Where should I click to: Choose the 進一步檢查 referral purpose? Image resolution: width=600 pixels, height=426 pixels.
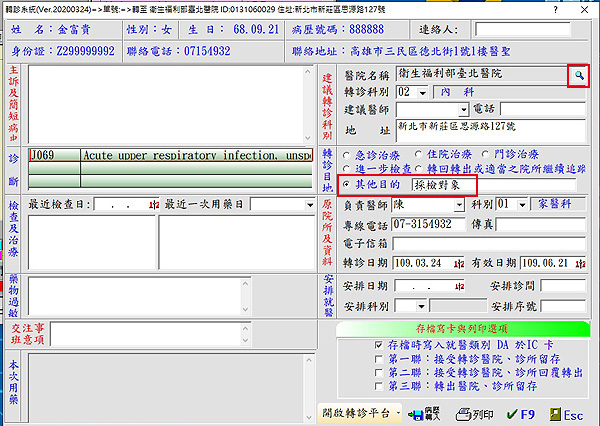[347, 169]
